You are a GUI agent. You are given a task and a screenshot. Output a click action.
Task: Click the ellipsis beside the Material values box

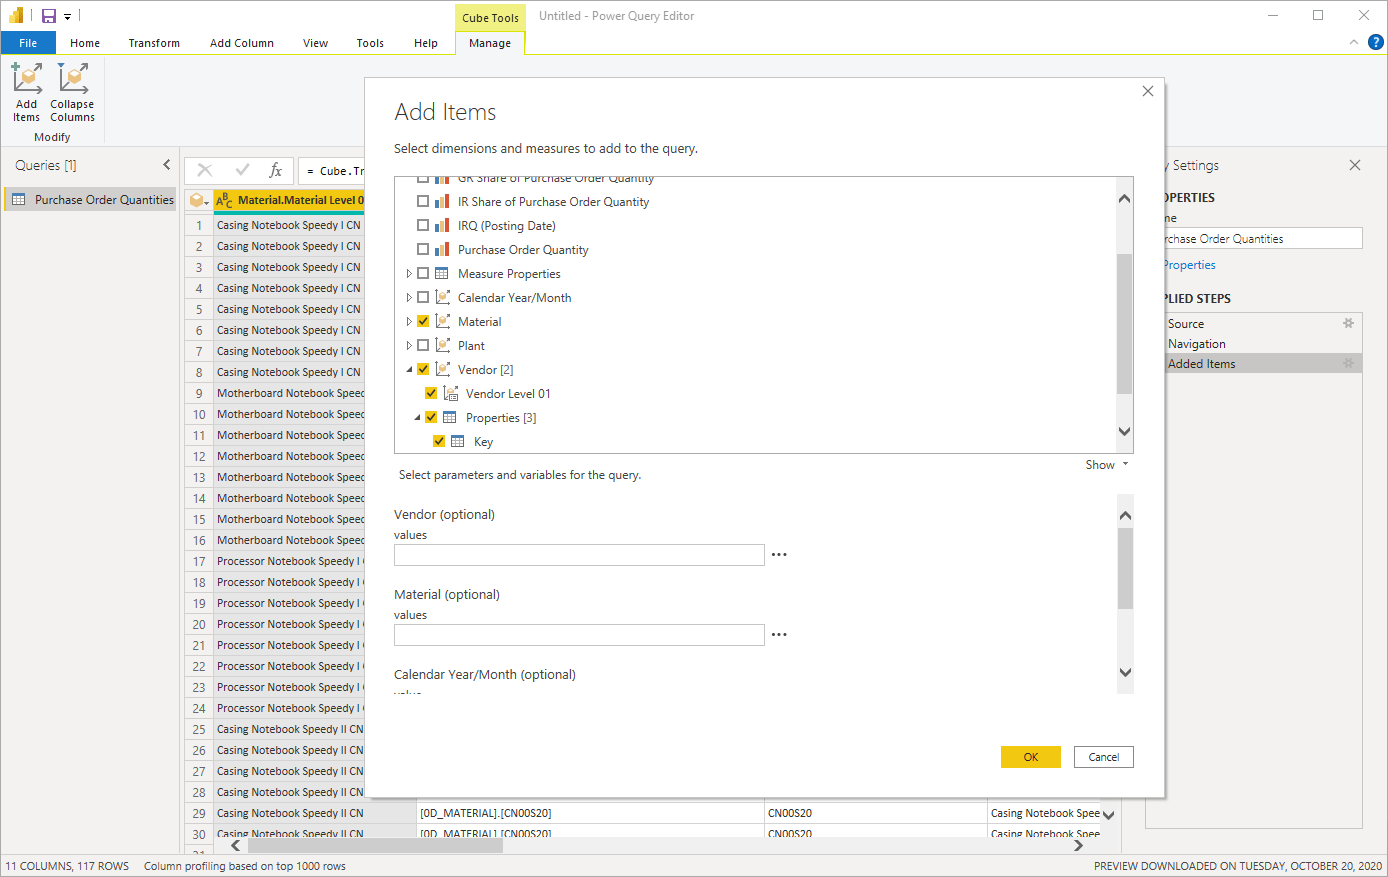click(779, 633)
